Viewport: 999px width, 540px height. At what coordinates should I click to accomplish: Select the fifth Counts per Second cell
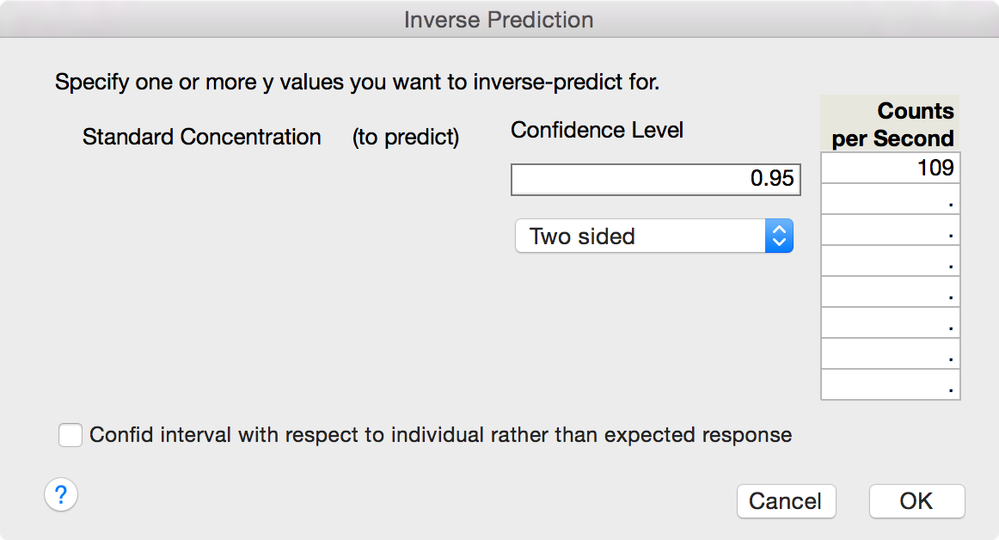[891, 292]
